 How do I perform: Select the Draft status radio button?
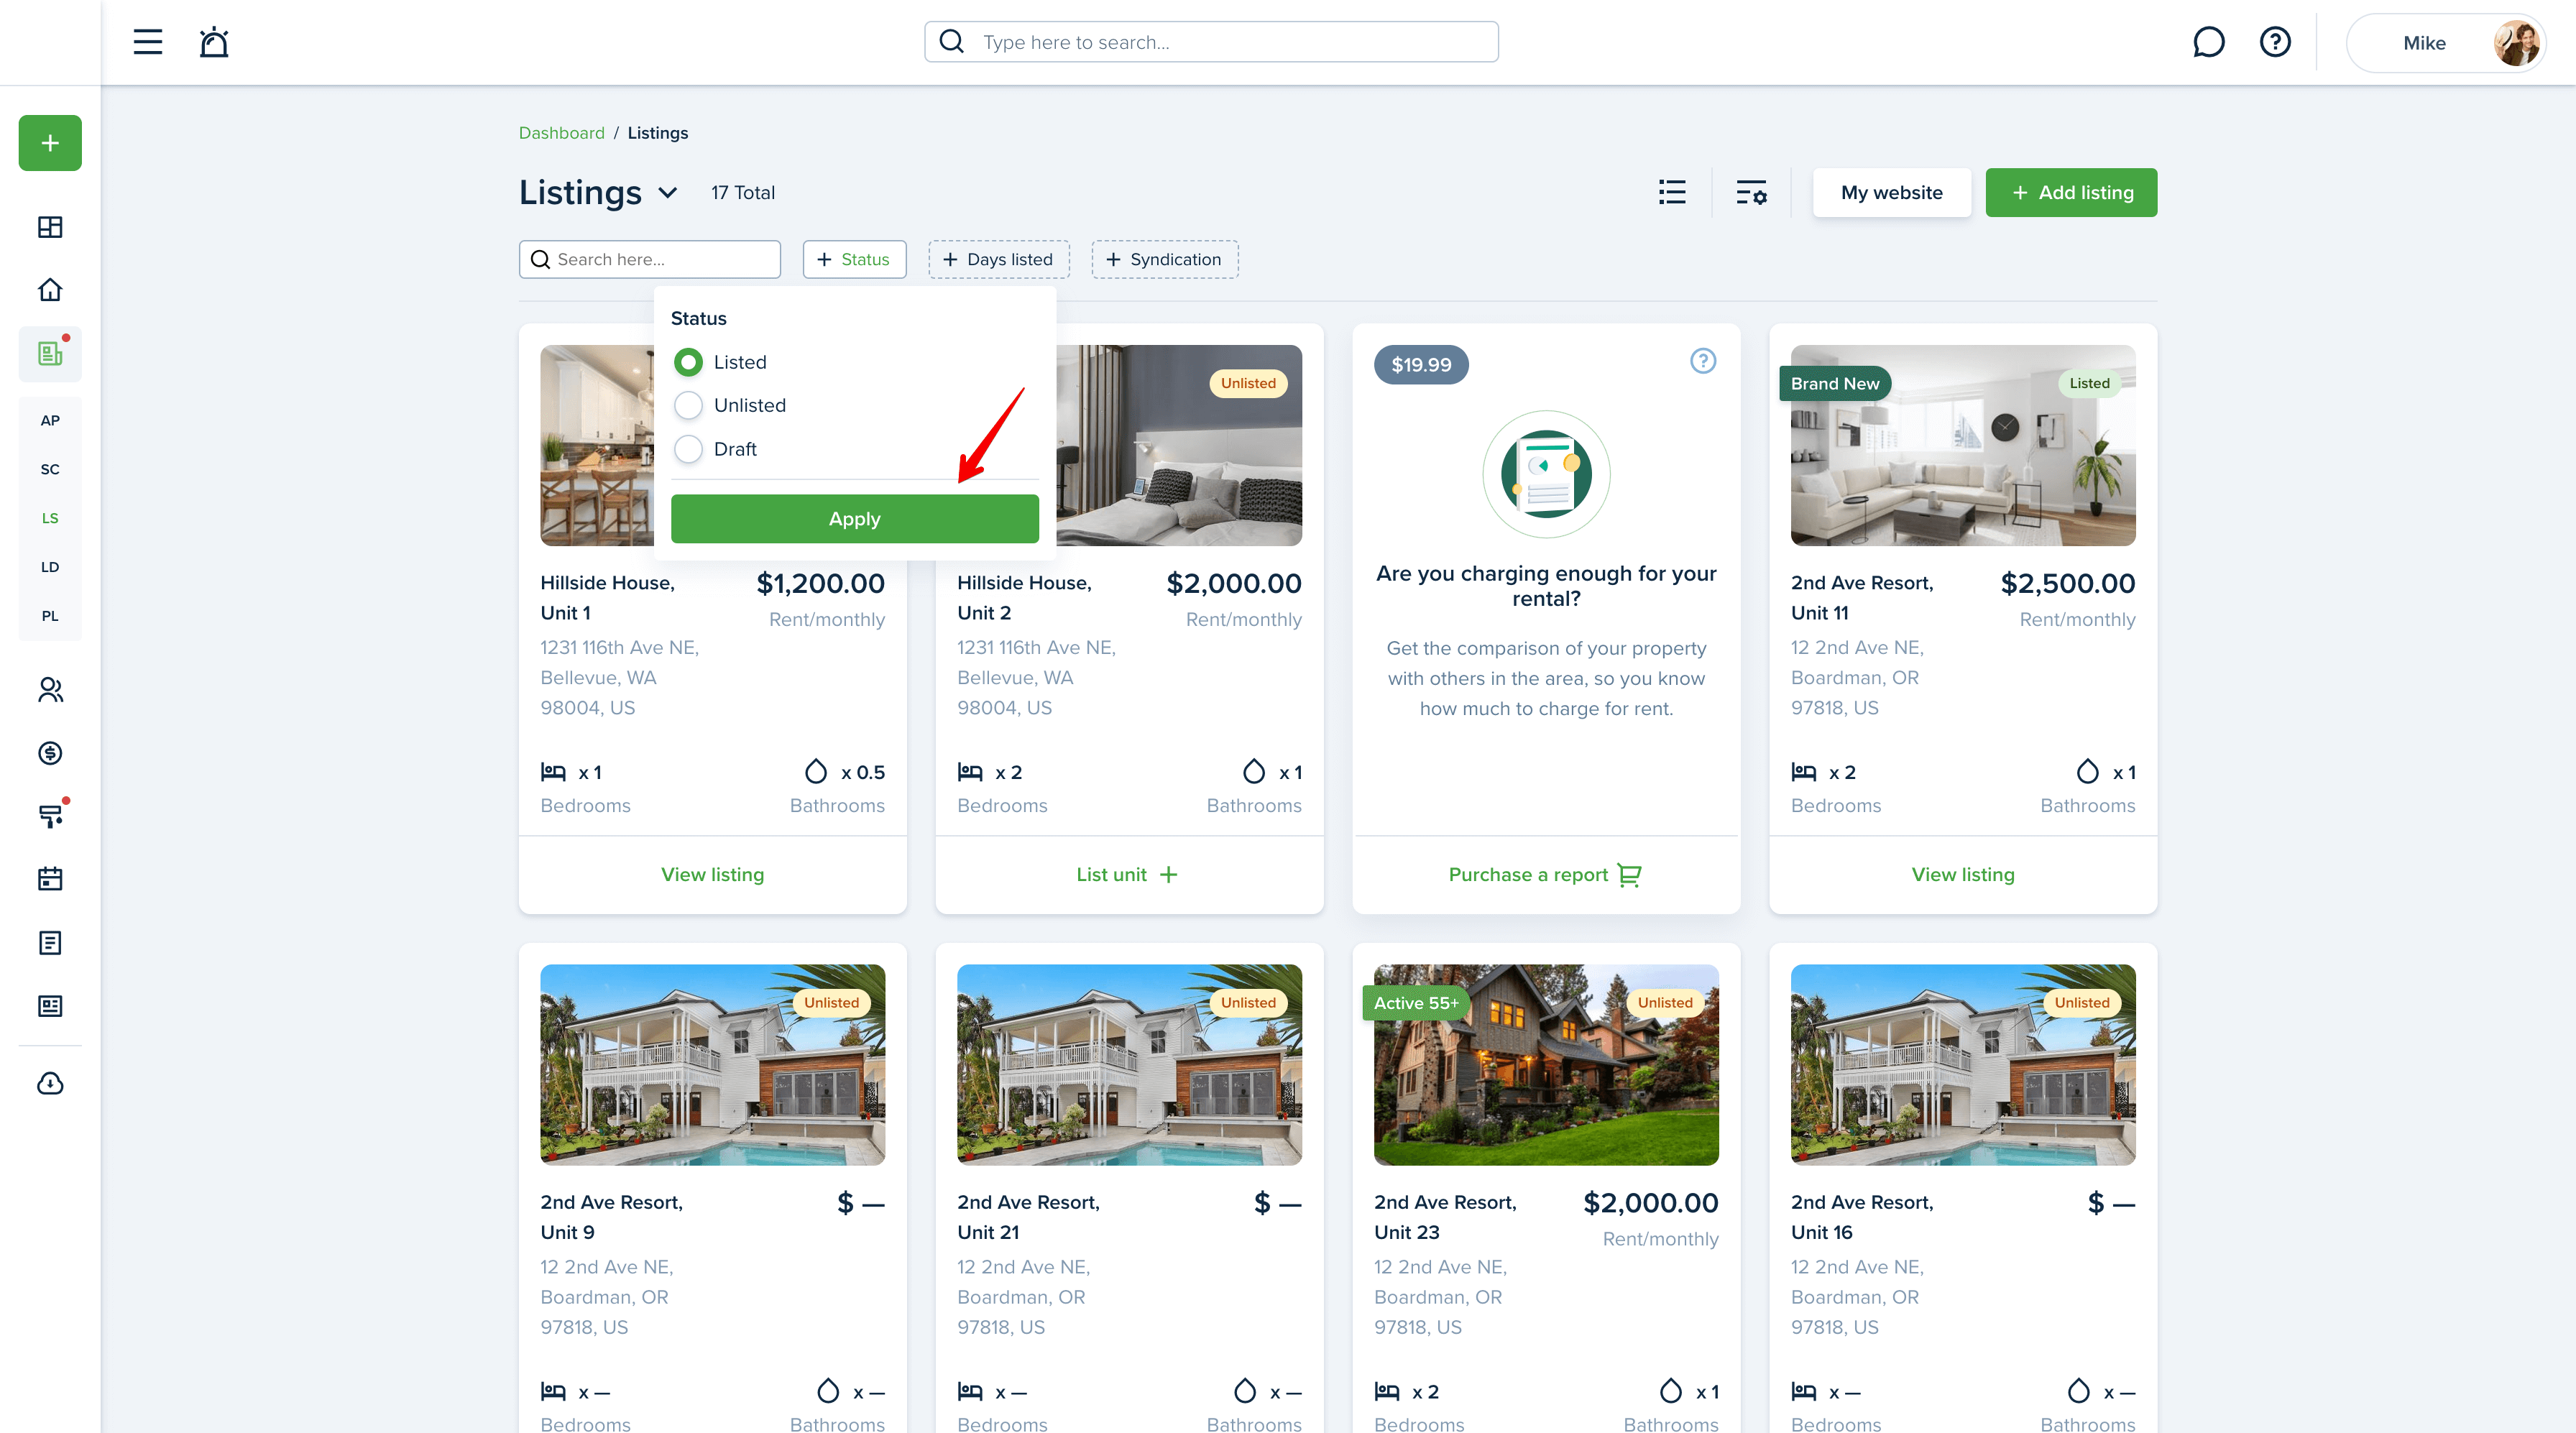tap(688, 449)
